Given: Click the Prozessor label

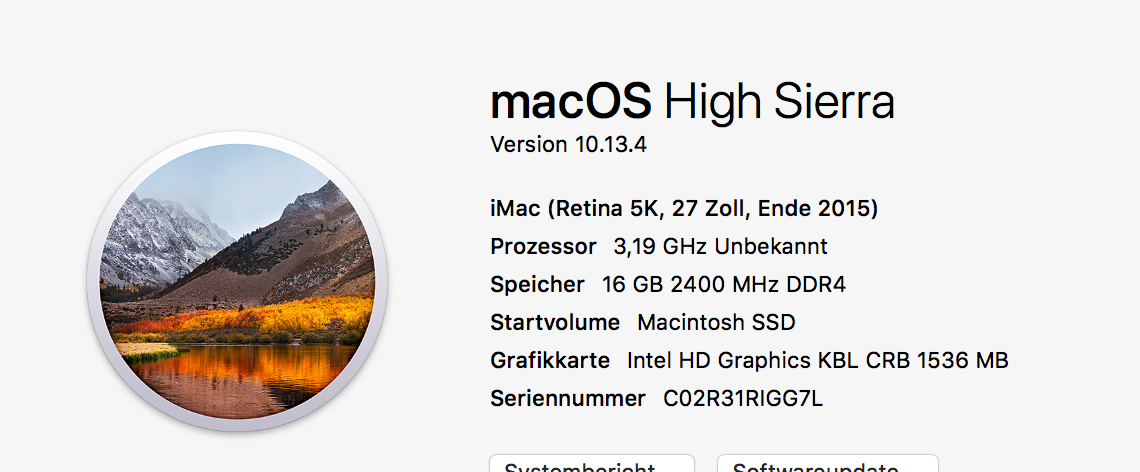Looking at the screenshot, I should pyautogui.click(x=543, y=246).
